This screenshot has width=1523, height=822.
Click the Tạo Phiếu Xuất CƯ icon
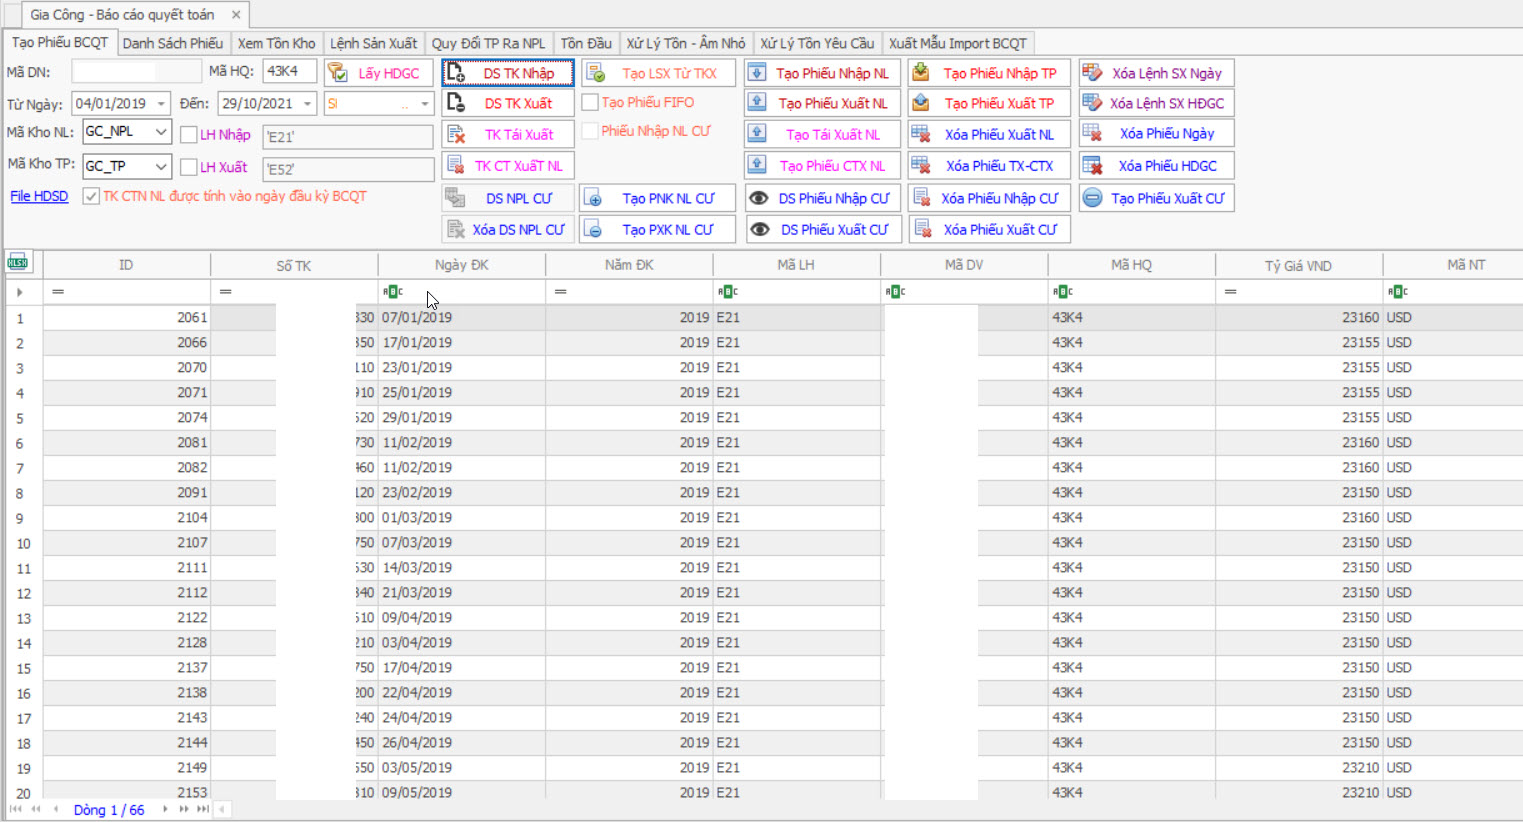tap(1093, 198)
